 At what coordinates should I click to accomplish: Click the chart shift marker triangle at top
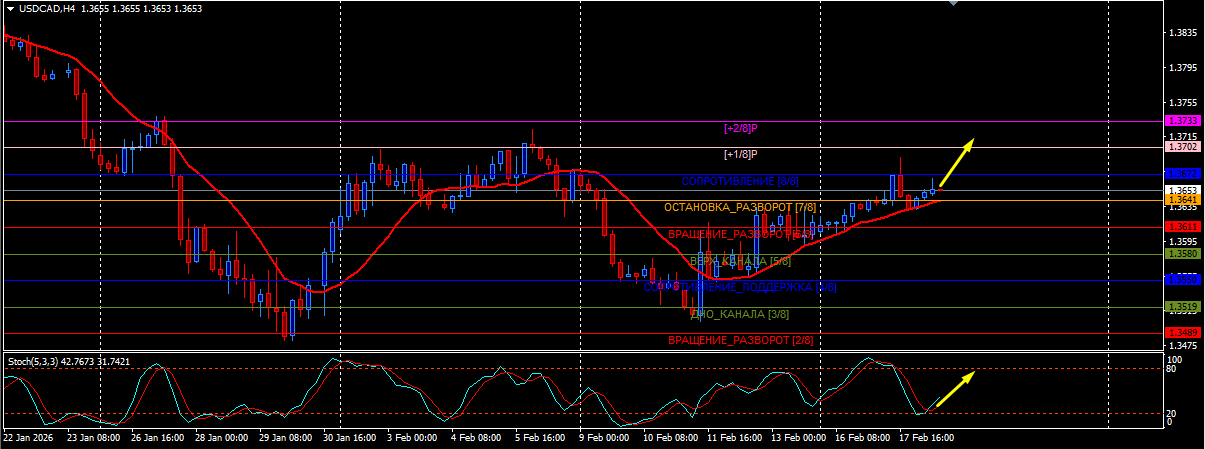click(x=953, y=4)
